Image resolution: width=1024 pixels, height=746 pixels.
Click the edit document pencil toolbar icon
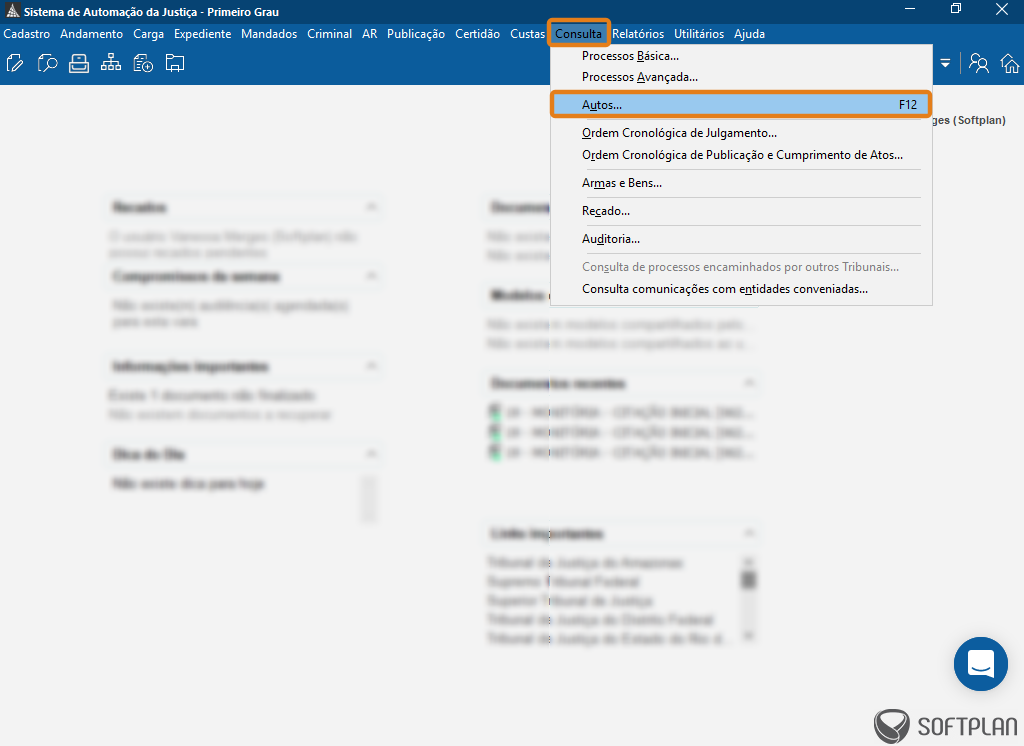pyautogui.click(x=14, y=63)
